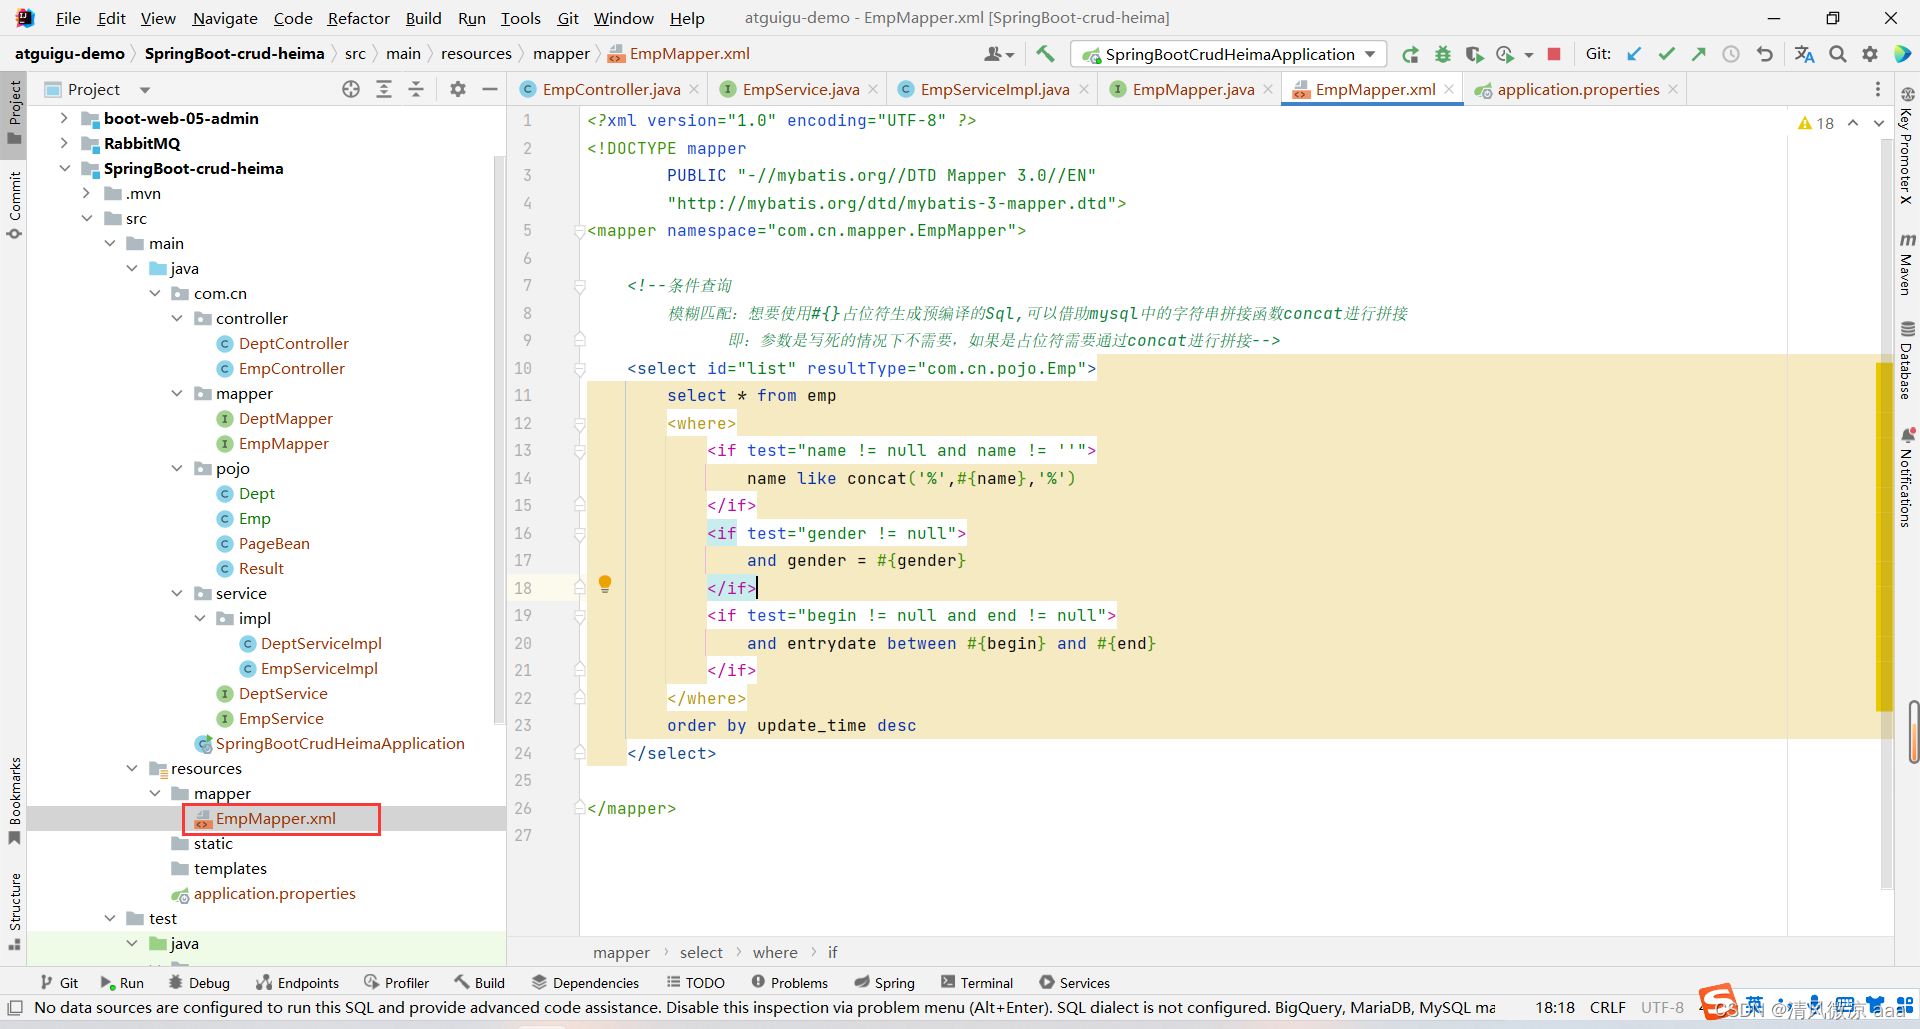Open the Database tool window
1920x1029 pixels.
(1907, 361)
